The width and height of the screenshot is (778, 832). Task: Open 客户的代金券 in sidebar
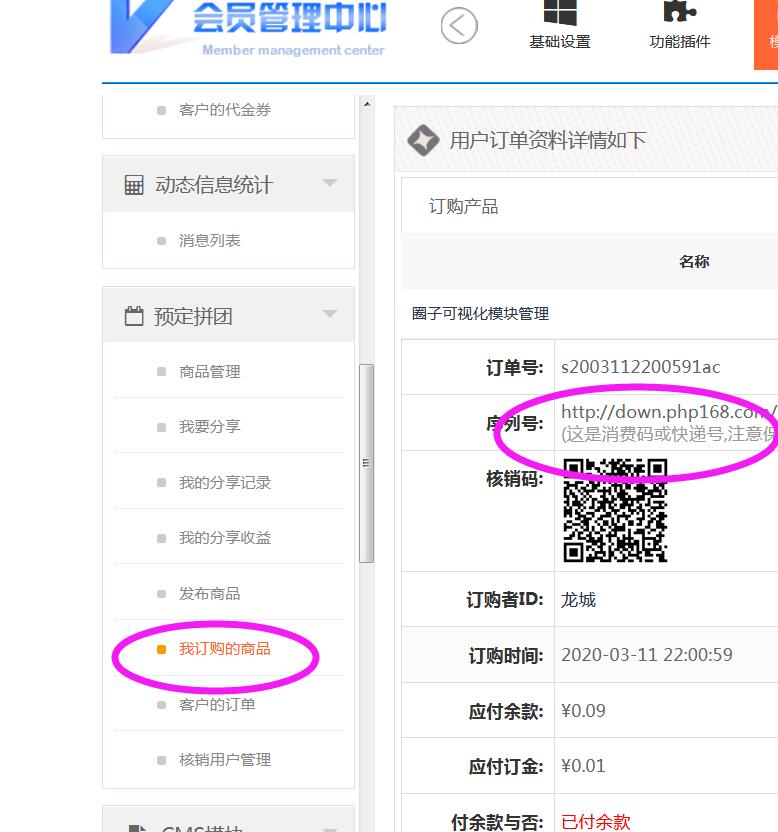224,110
